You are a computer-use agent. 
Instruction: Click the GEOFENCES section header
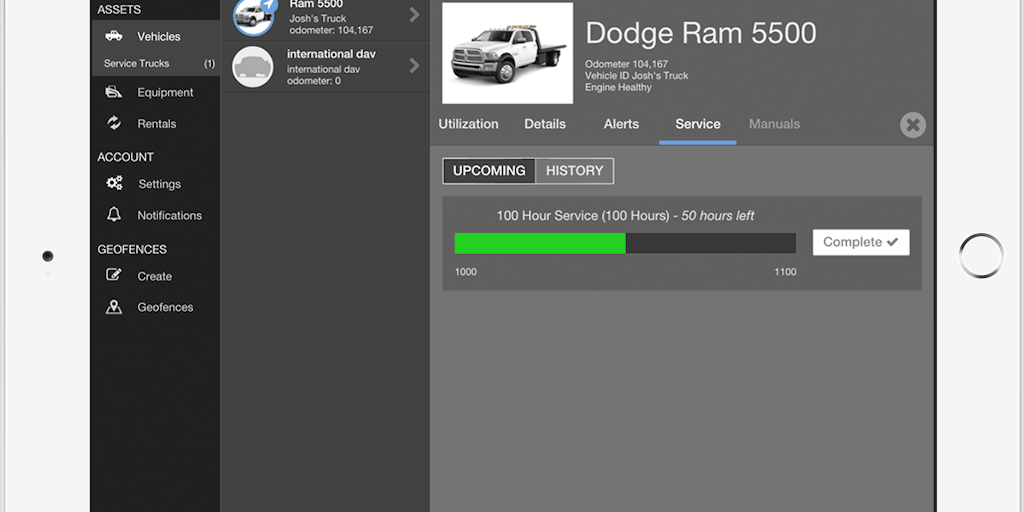coord(132,249)
